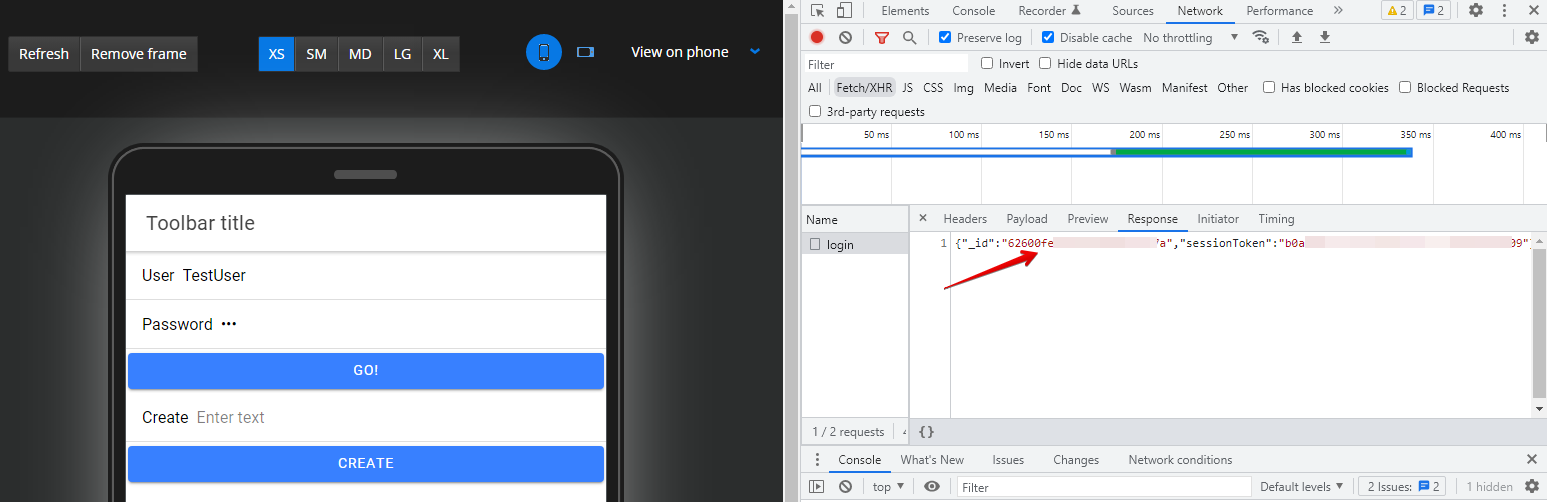
Task: Click the CREATE button
Action: click(x=366, y=463)
